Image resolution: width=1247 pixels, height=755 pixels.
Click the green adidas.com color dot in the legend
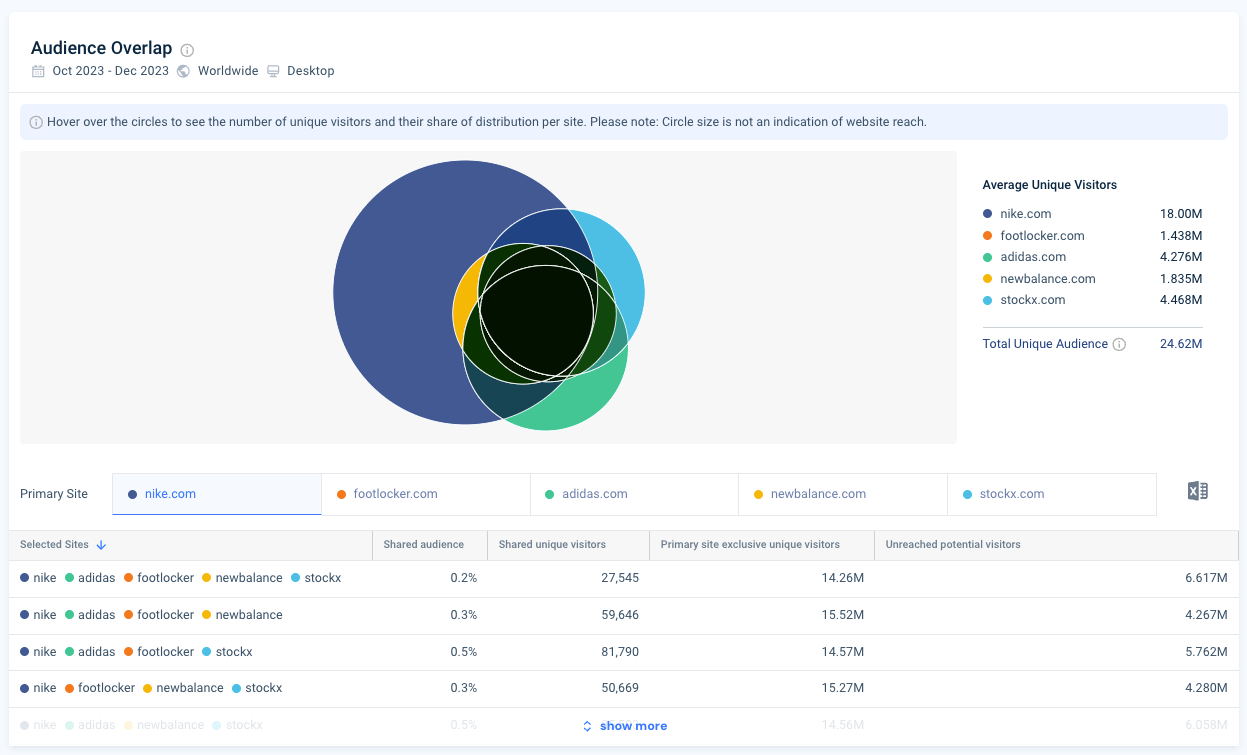(x=988, y=256)
